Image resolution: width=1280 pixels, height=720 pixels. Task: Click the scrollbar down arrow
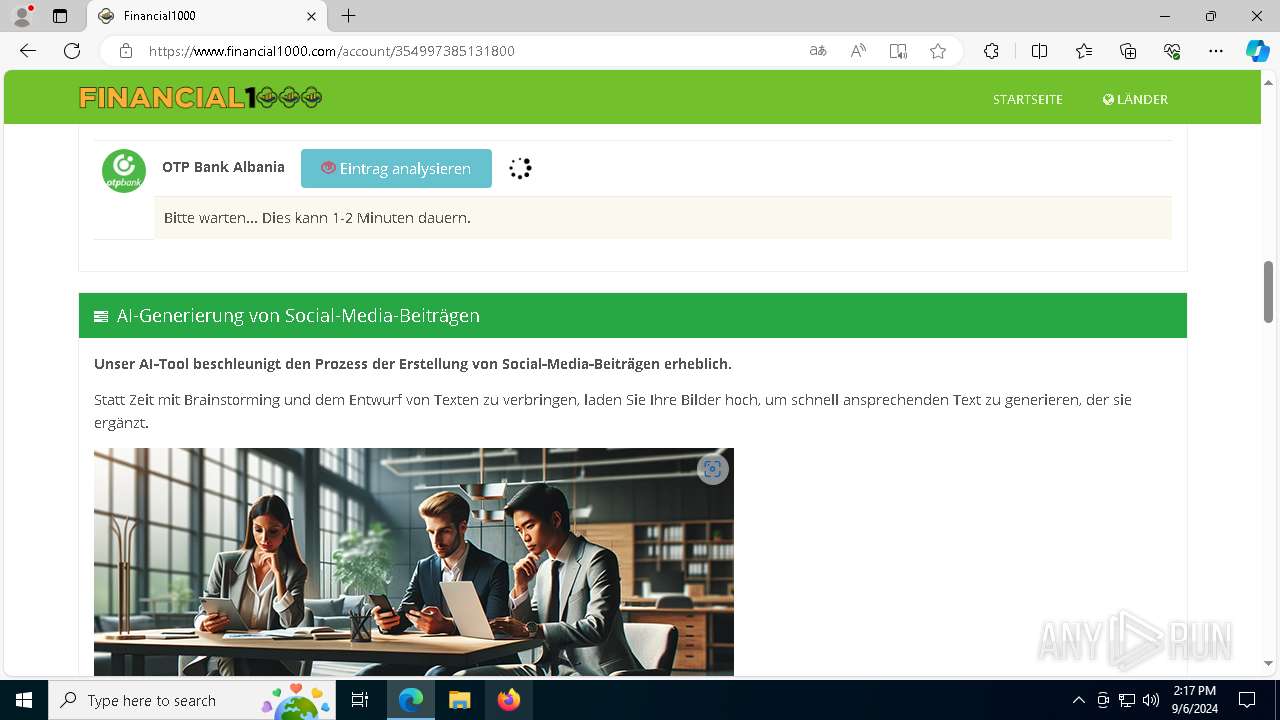coord(1268,663)
